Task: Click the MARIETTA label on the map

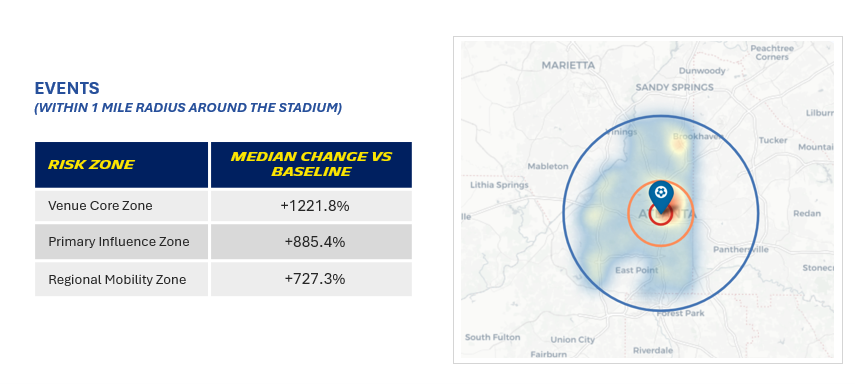Action: (568, 65)
